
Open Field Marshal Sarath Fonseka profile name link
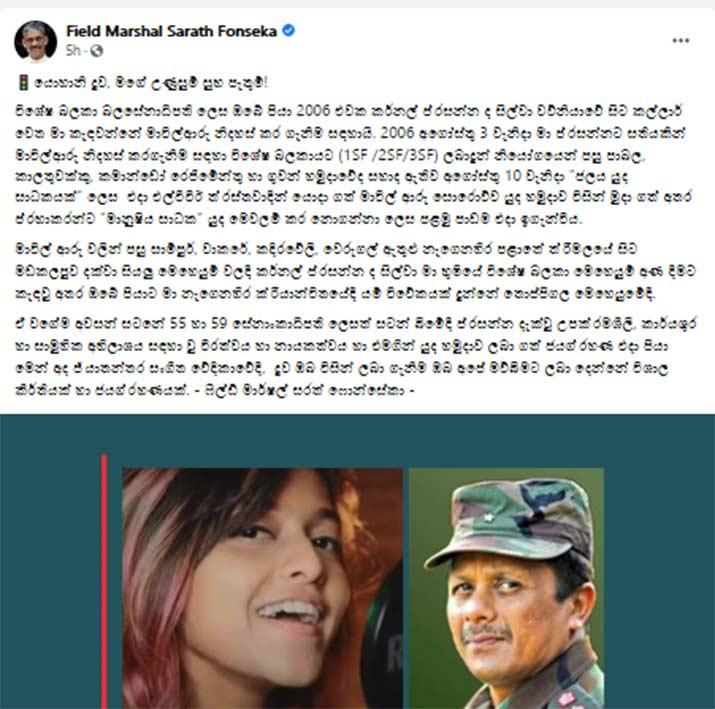click(x=171, y=31)
